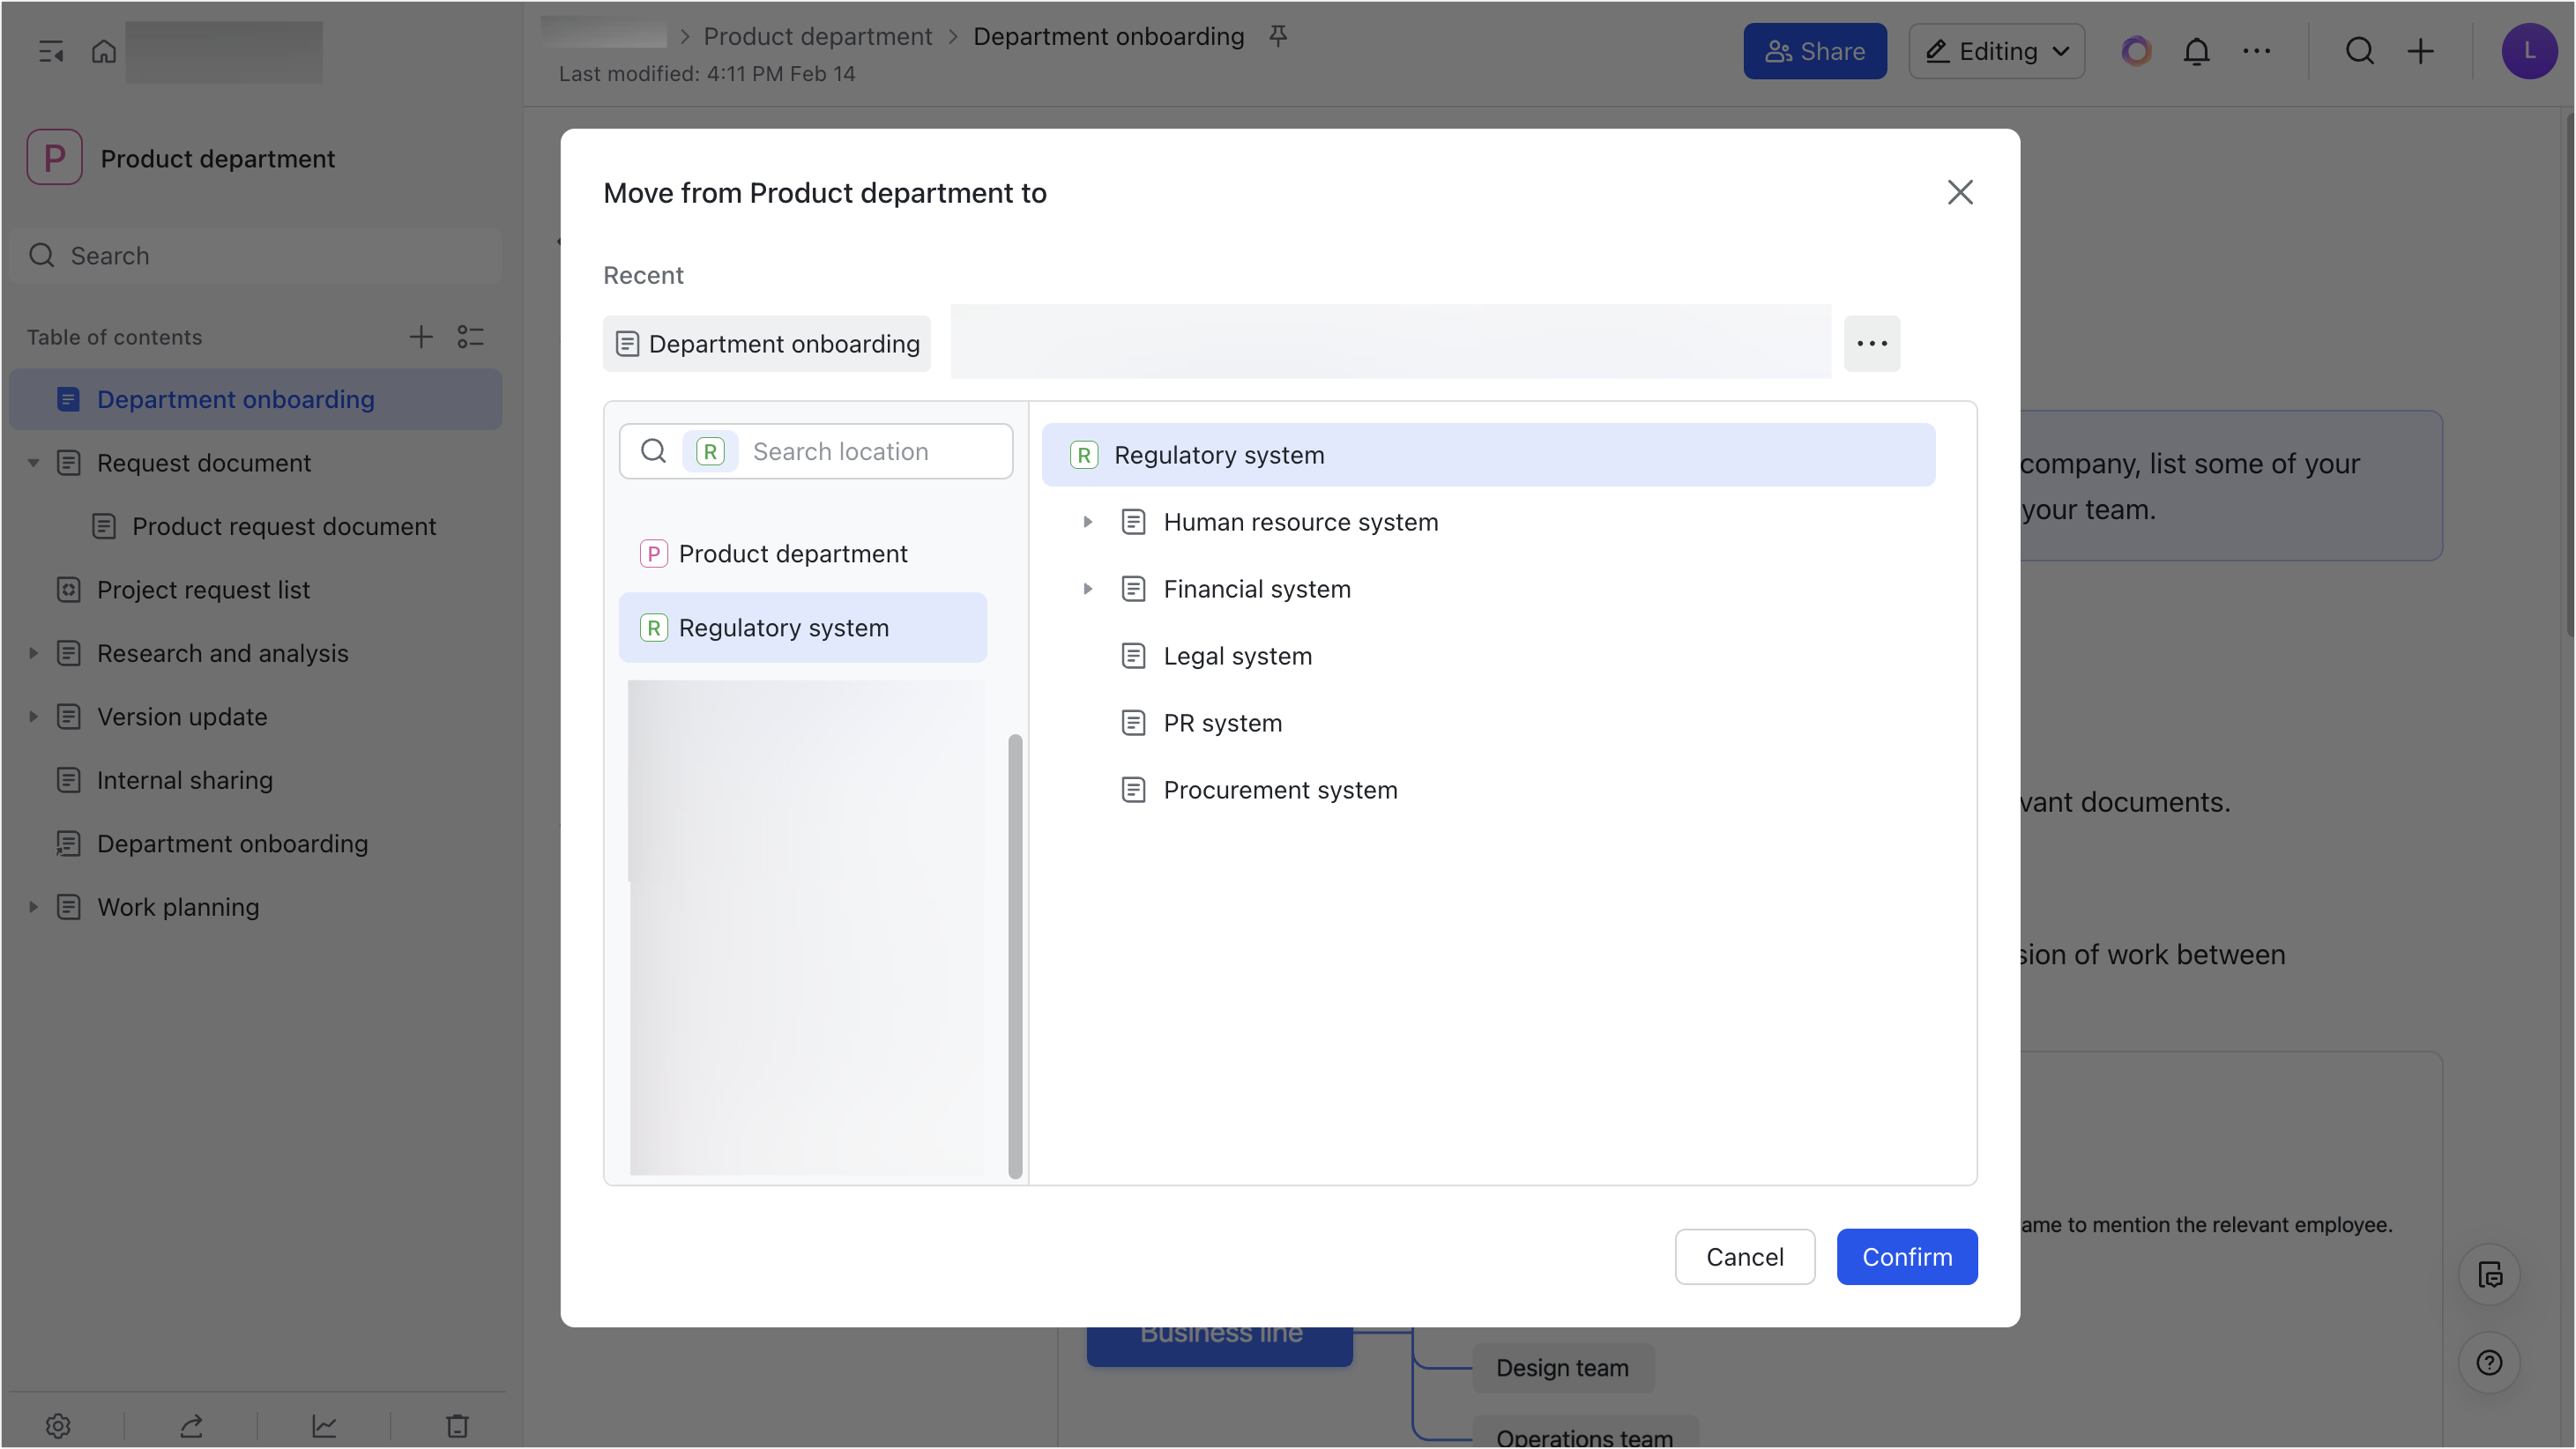
Task: Collapse the sidebar toggle icon
Action: tap(51, 50)
